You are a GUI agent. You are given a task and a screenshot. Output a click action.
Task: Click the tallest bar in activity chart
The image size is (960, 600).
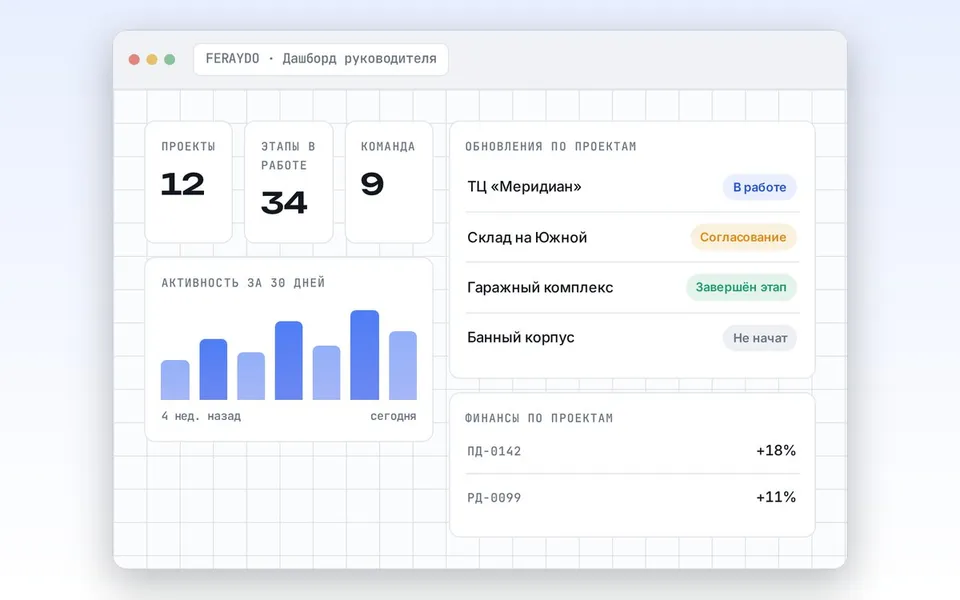click(x=364, y=355)
